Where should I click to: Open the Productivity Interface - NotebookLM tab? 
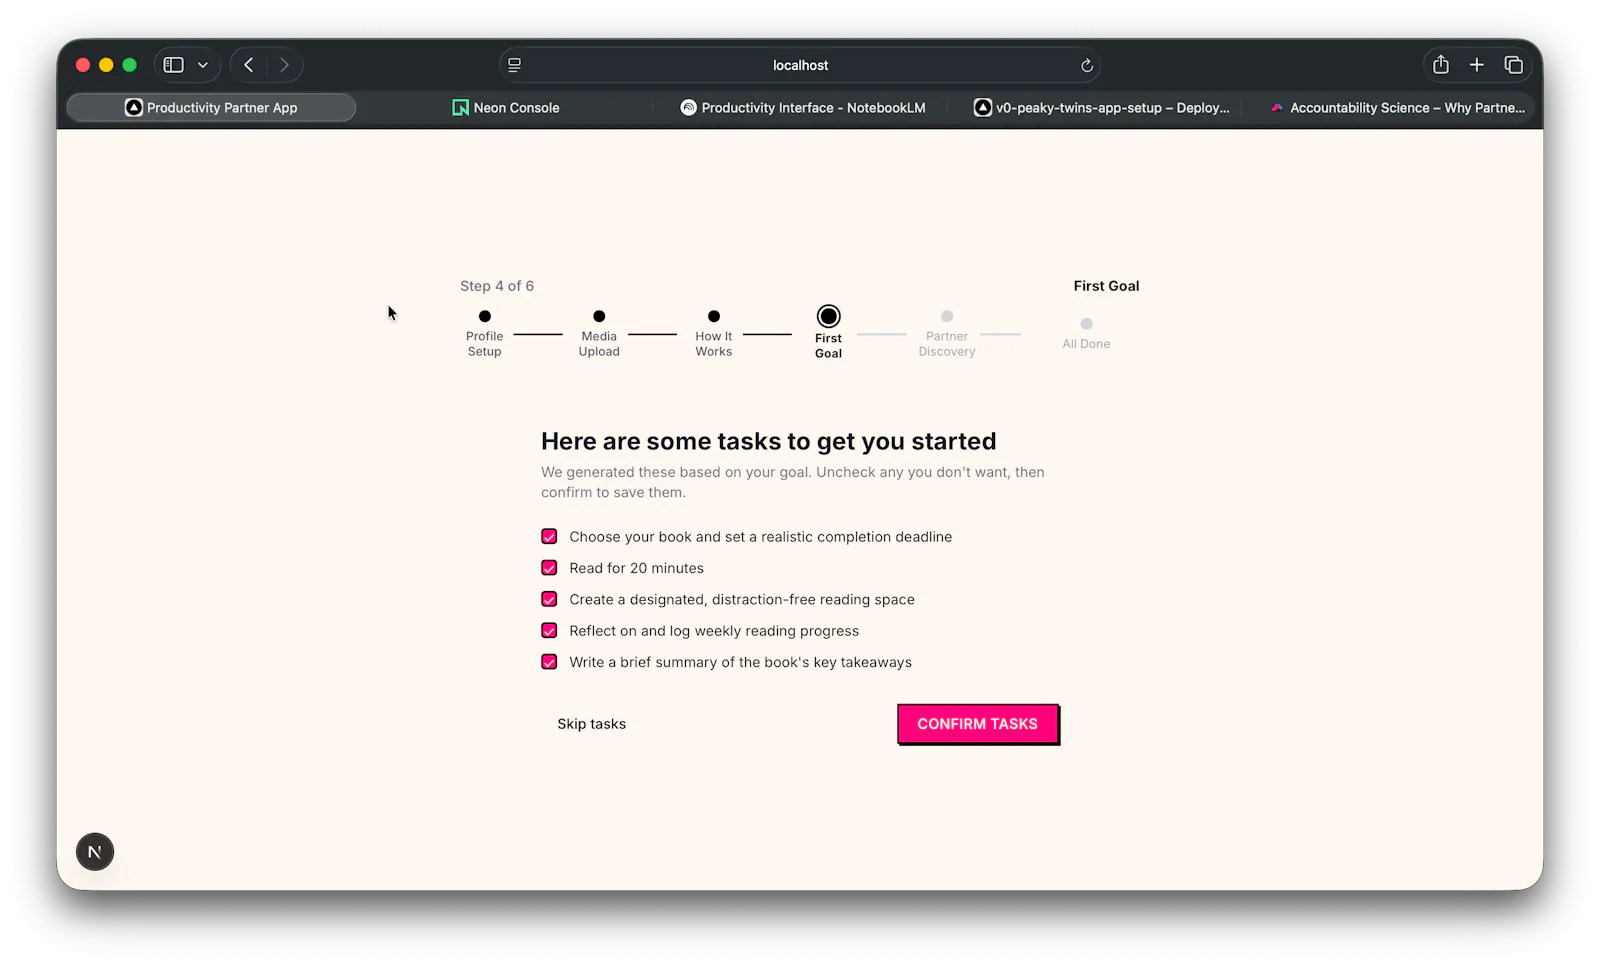803,108
